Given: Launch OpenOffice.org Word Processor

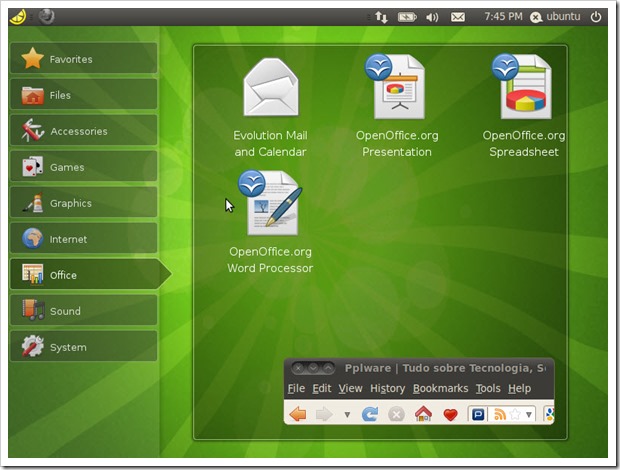Looking at the screenshot, I should (270, 222).
